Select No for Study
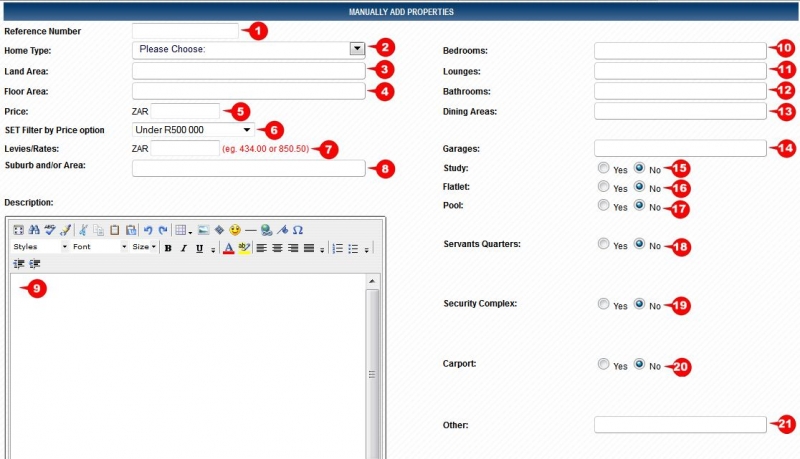This screenshot has height=459, width=800. (x=639, y=168)
